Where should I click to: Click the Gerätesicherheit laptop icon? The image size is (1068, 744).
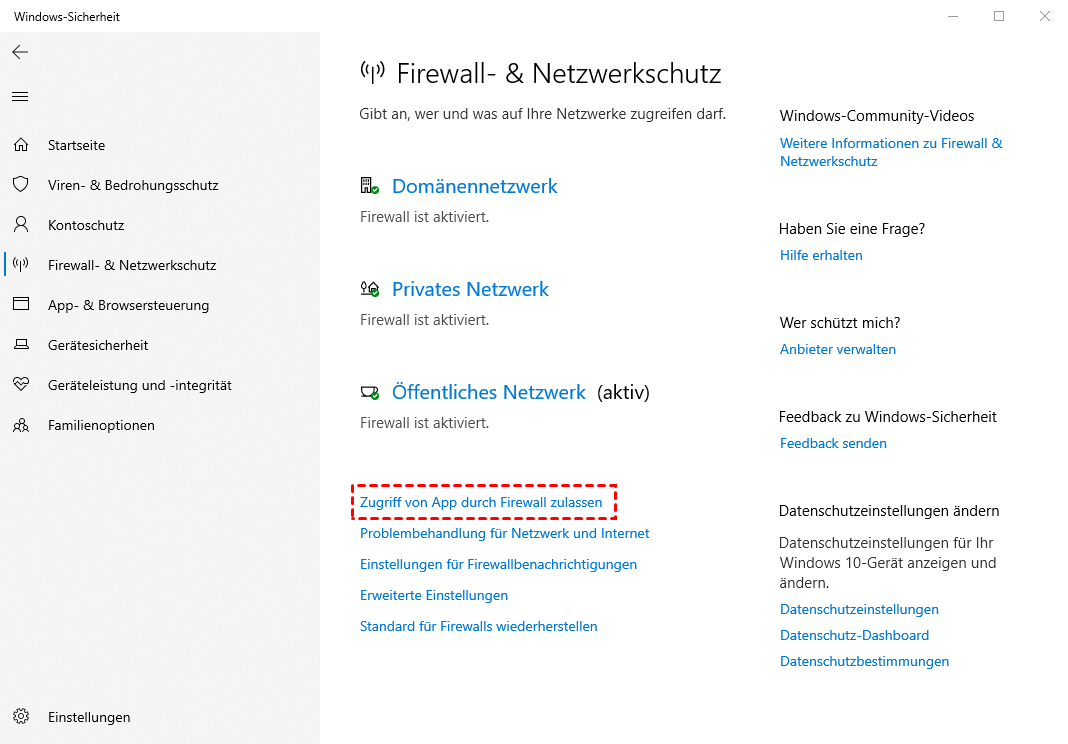[20, 345]
